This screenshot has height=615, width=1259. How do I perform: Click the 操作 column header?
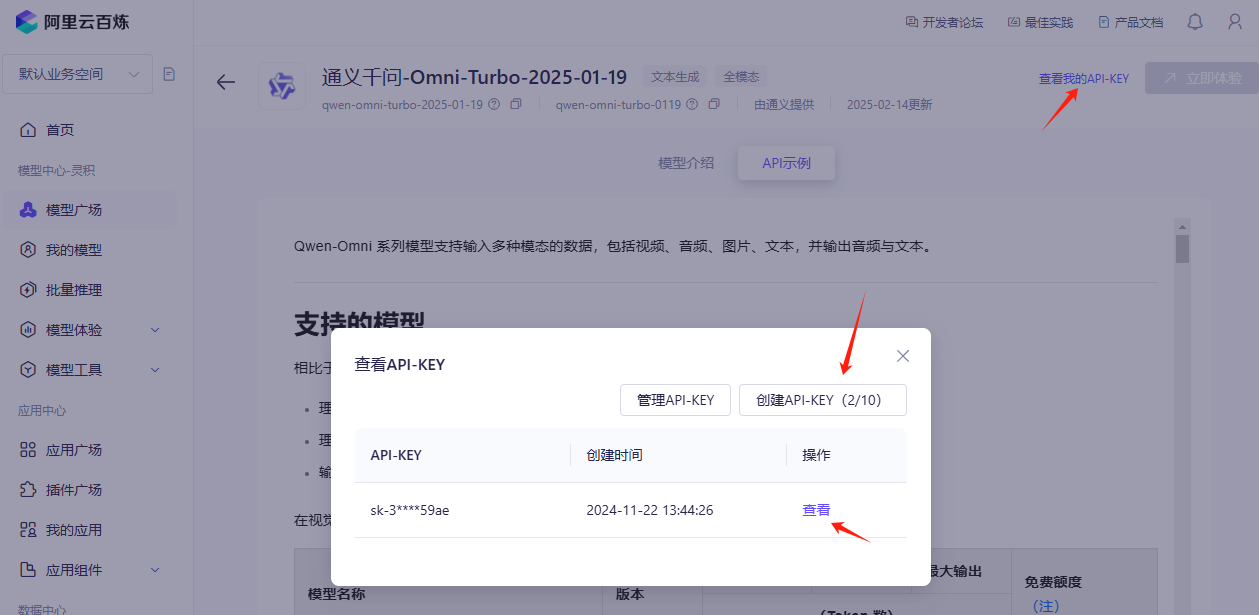tap(816, 455)
